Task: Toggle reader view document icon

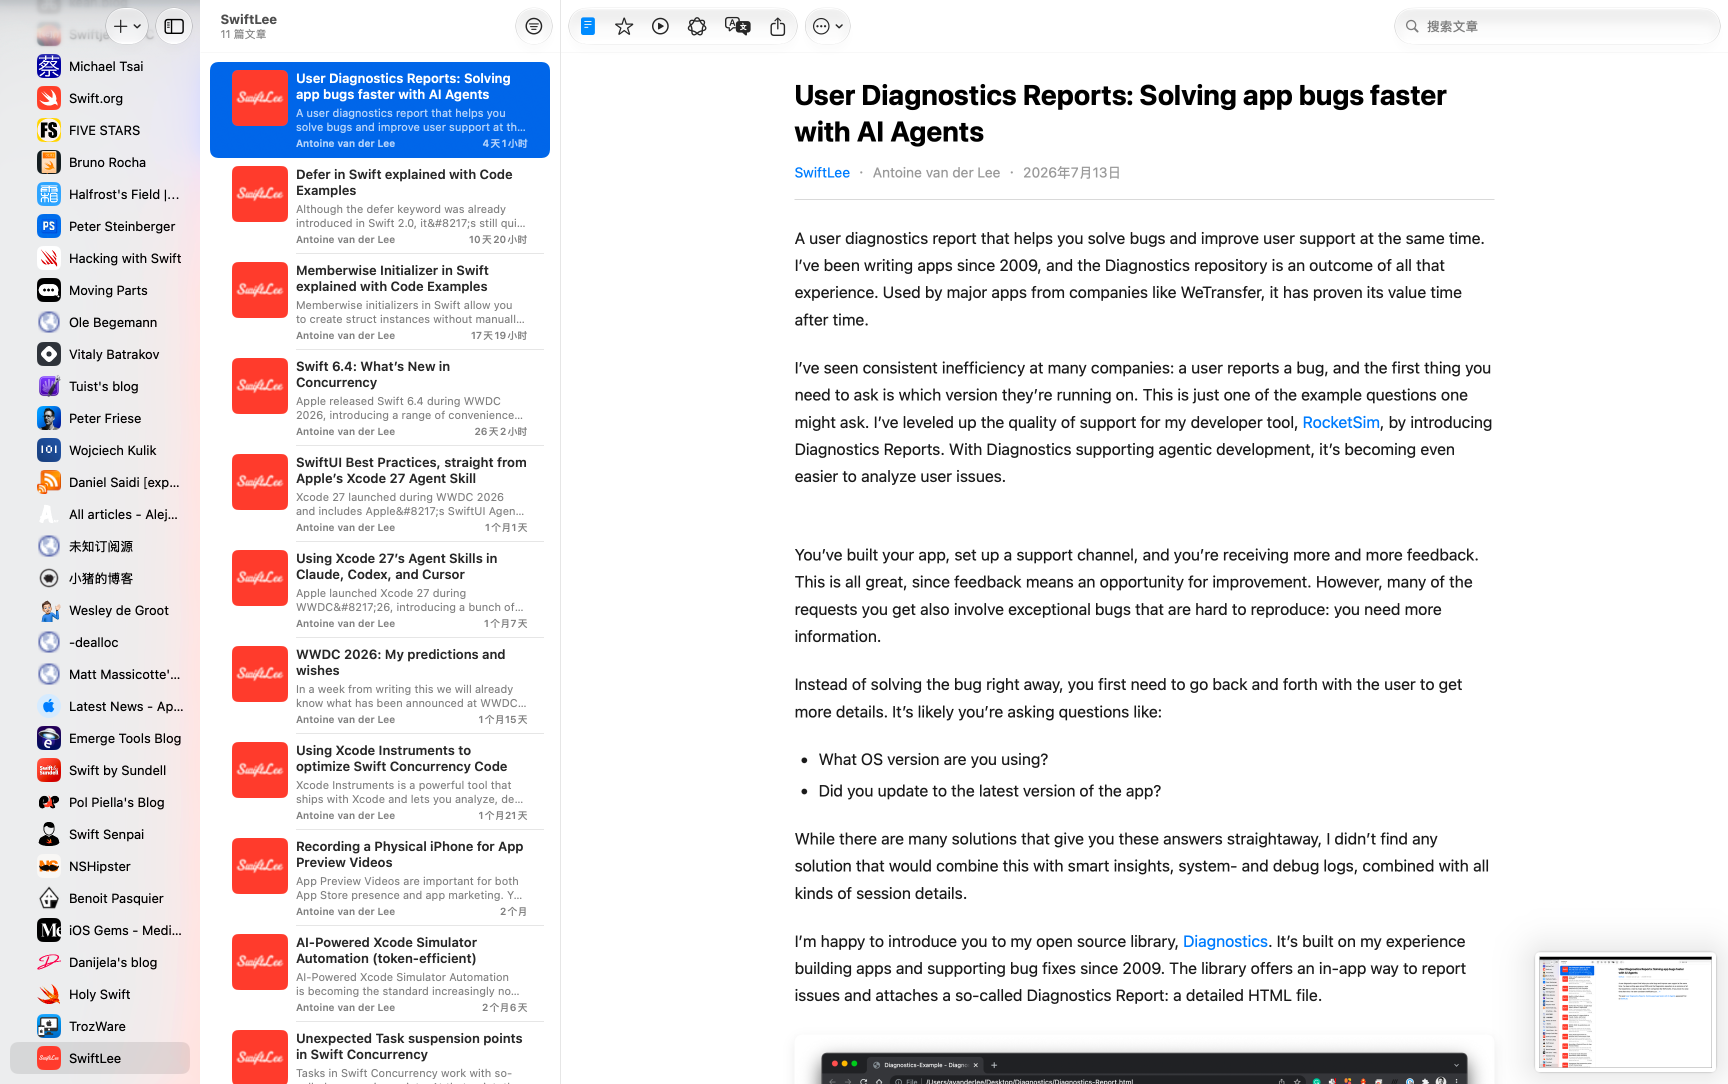Action: click(588, 26)
